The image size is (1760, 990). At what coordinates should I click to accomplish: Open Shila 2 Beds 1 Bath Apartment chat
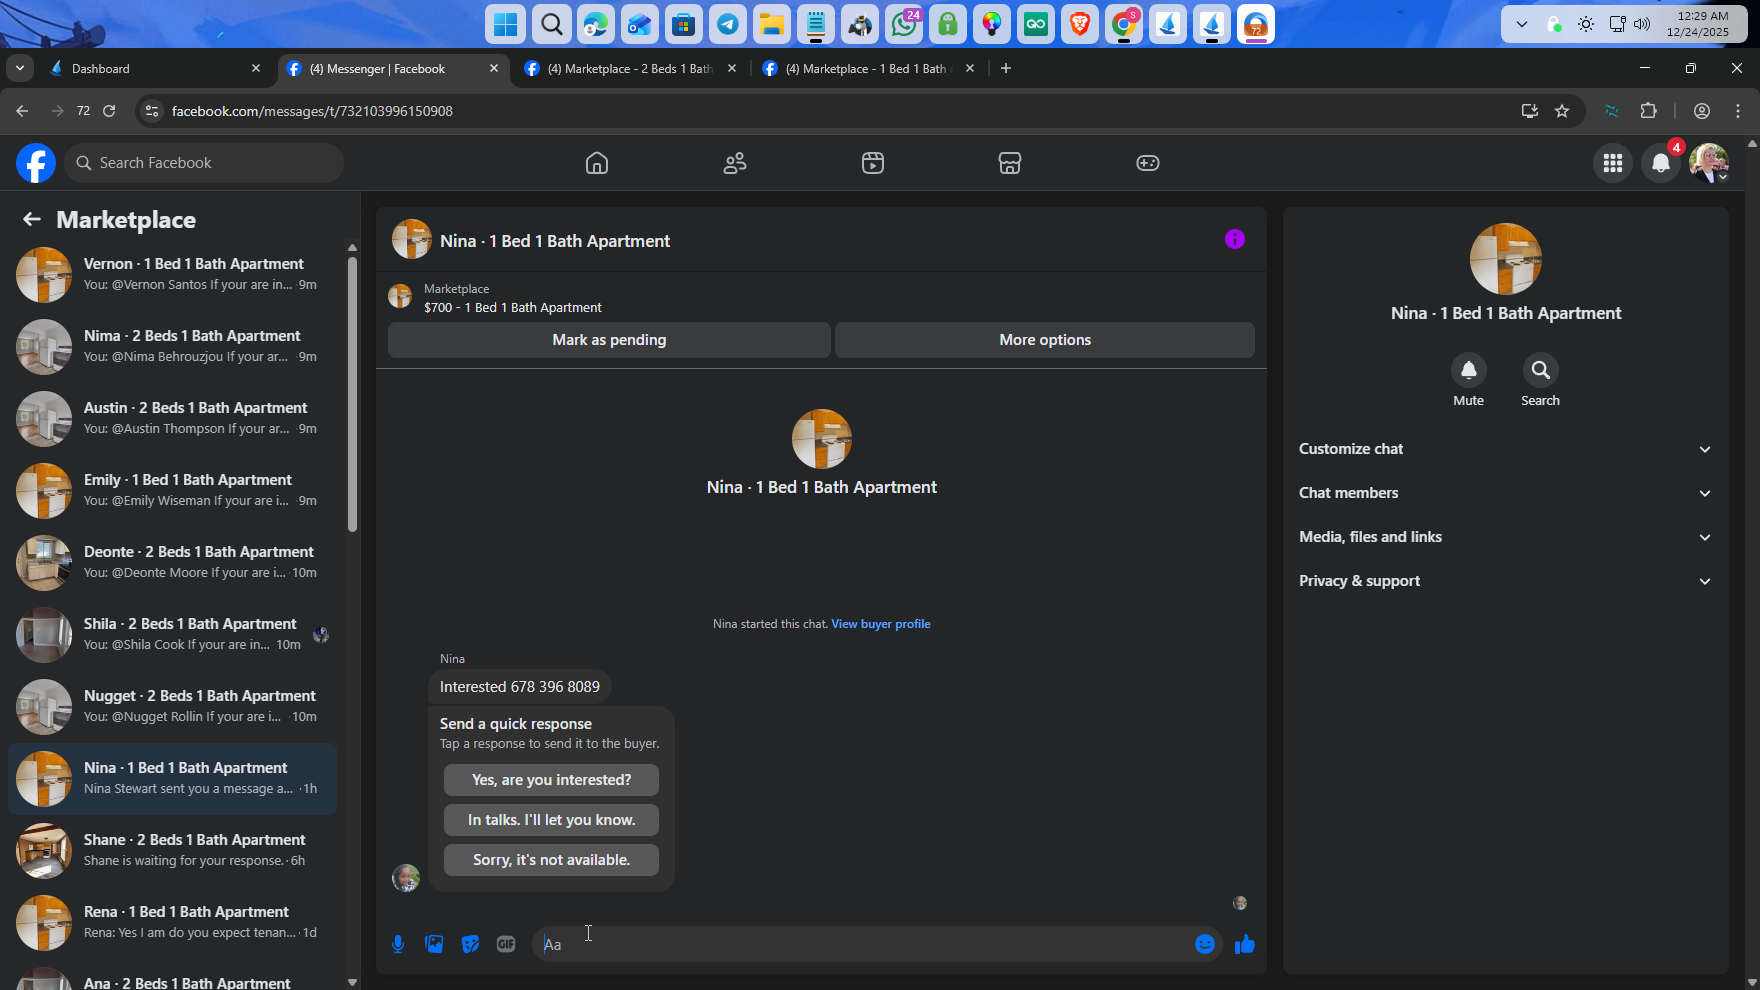point(172,634)
